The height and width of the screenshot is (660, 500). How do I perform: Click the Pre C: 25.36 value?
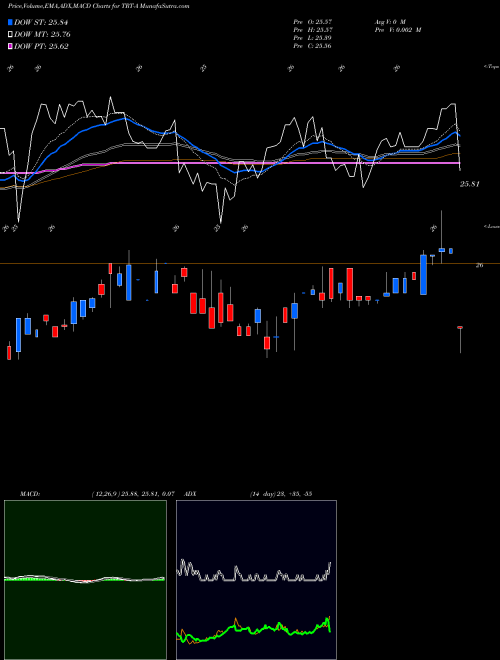[x=313, y=46]
